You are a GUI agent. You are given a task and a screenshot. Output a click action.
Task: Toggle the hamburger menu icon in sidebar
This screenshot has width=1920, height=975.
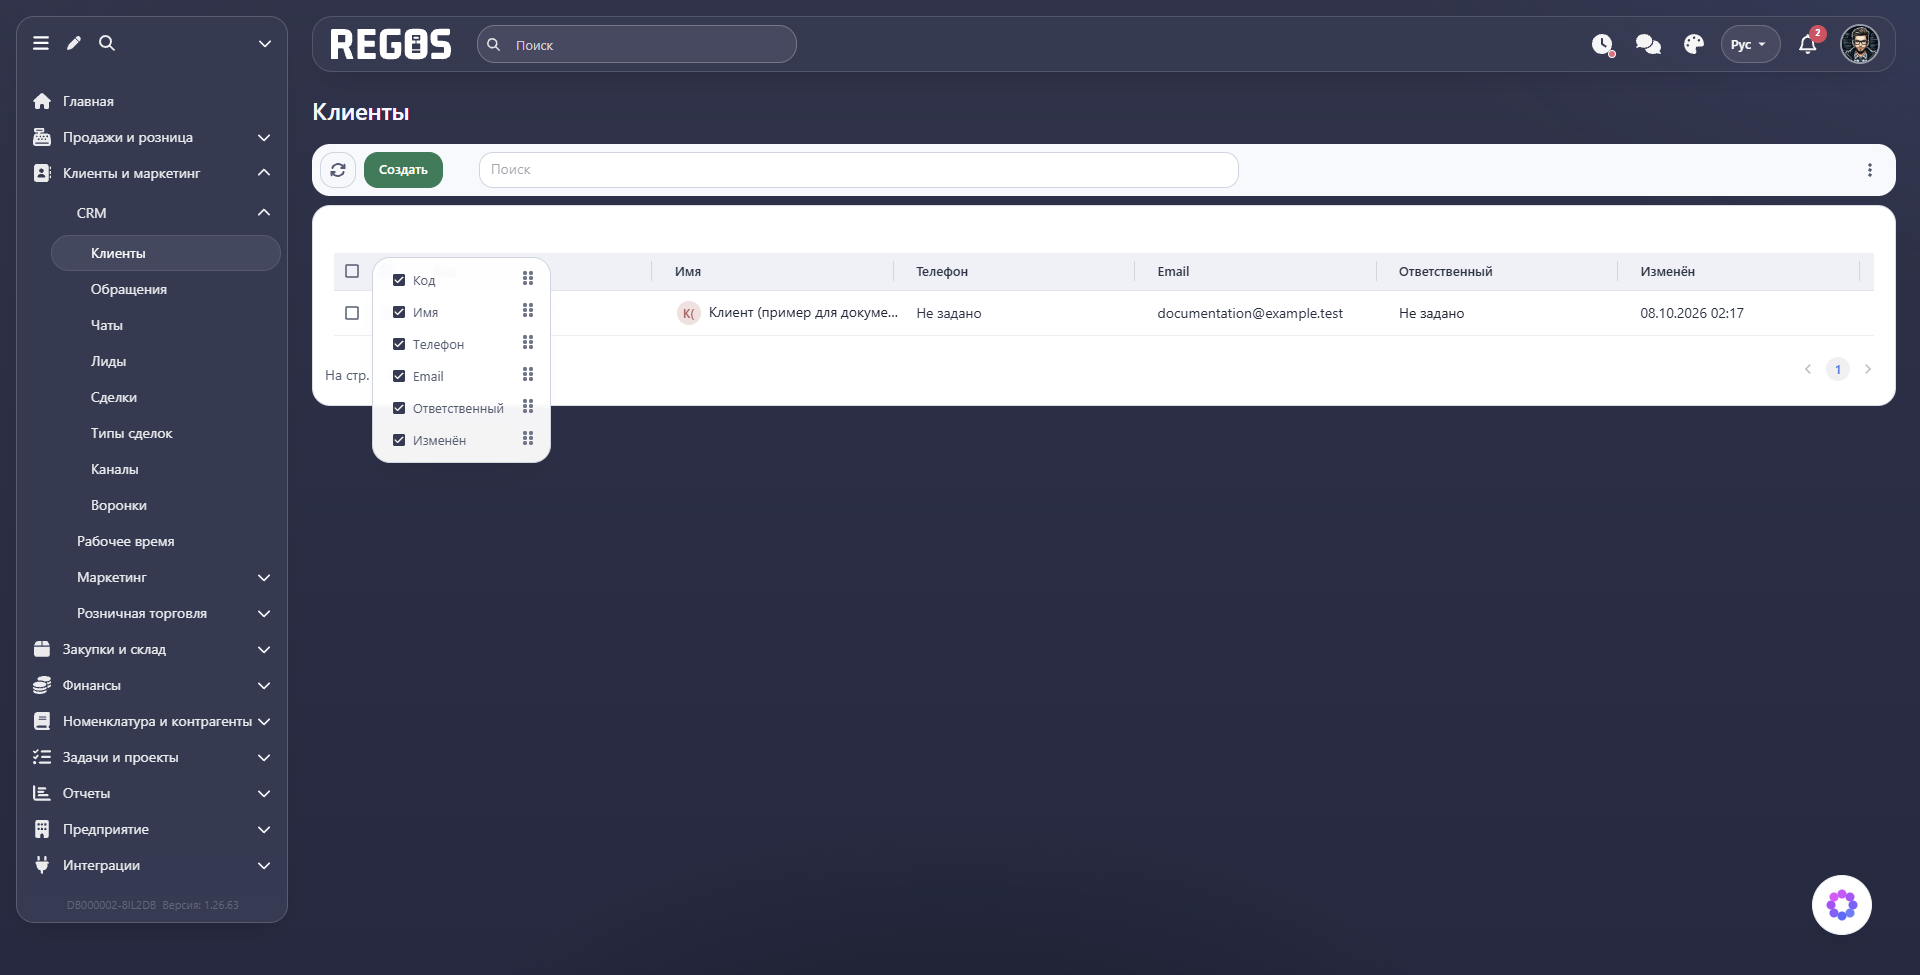pos(41,43)
